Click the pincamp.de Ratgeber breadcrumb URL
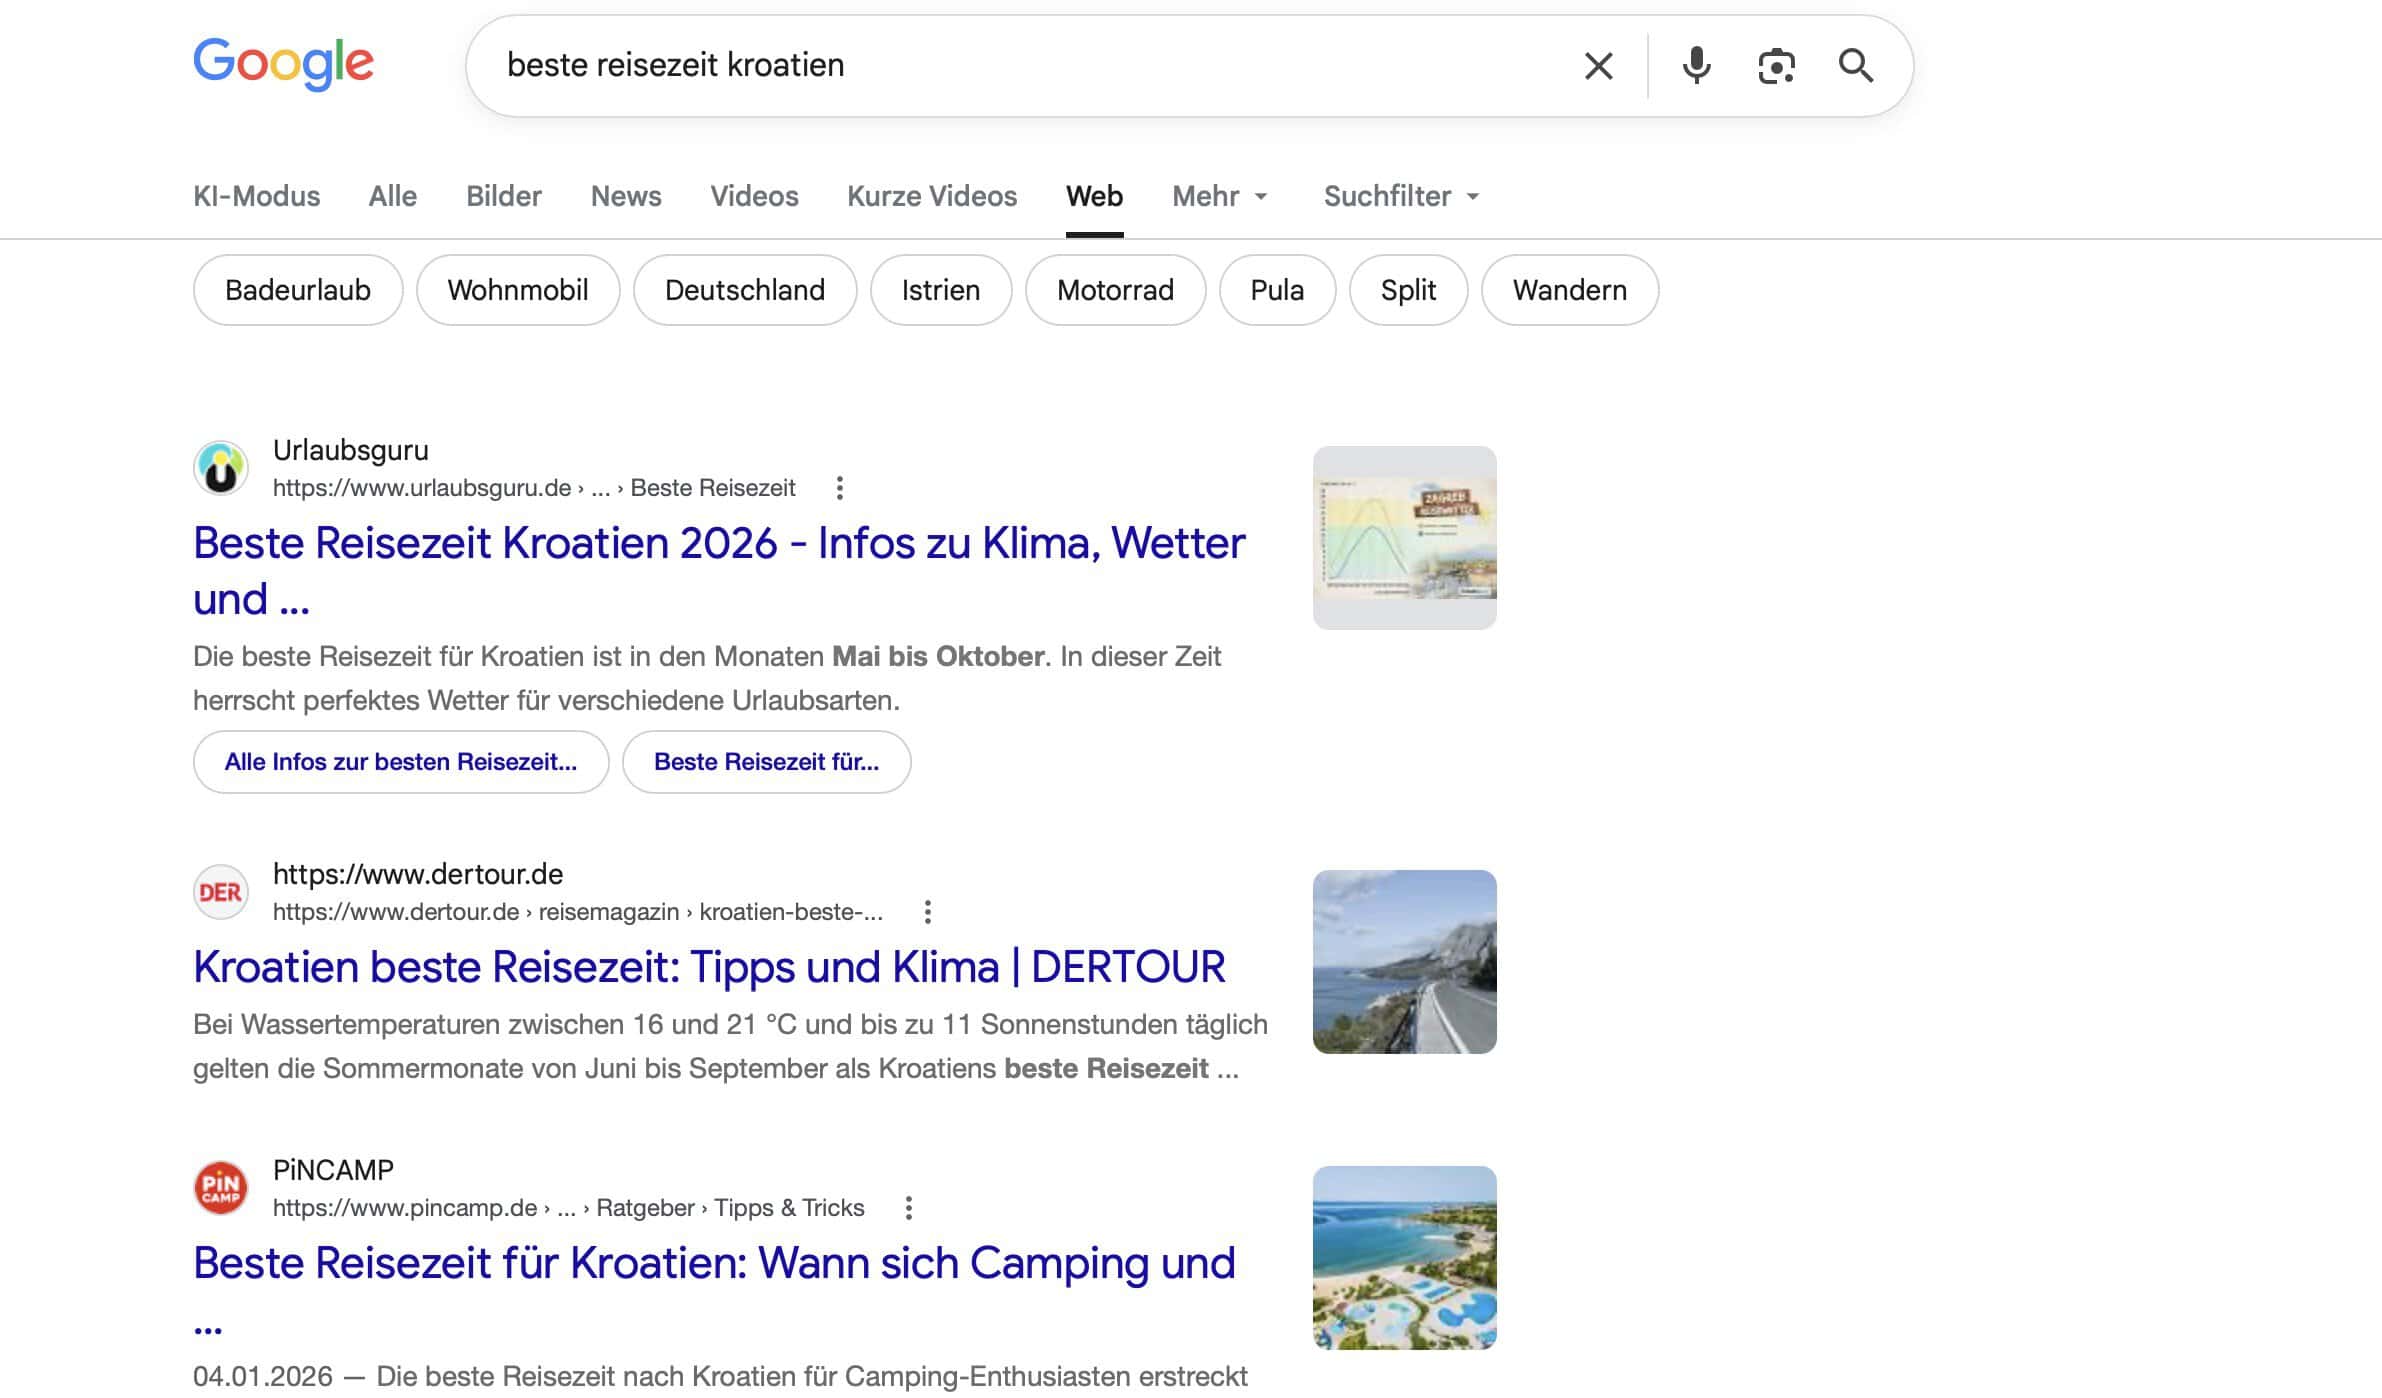The image size is (2382, 1398). click(x=568, y=1208)
